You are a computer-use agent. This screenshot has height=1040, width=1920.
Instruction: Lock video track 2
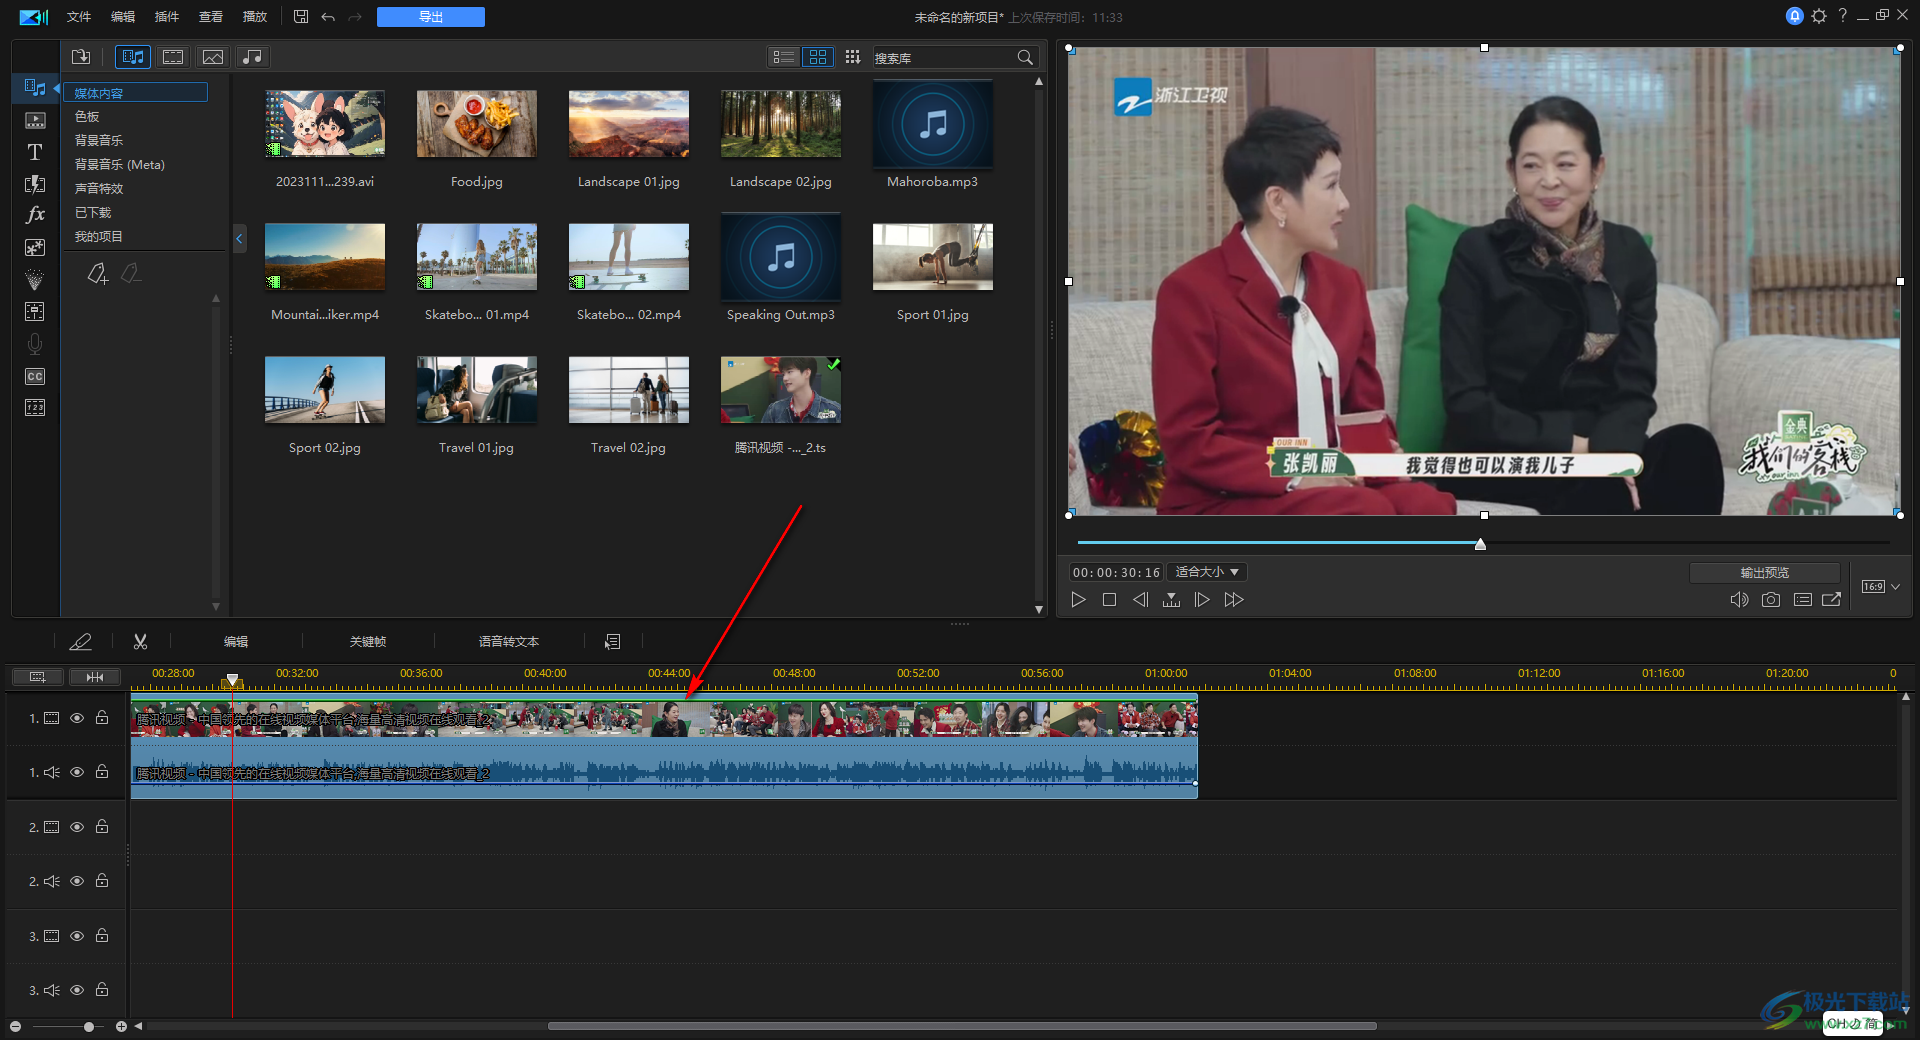coord(102,826)
